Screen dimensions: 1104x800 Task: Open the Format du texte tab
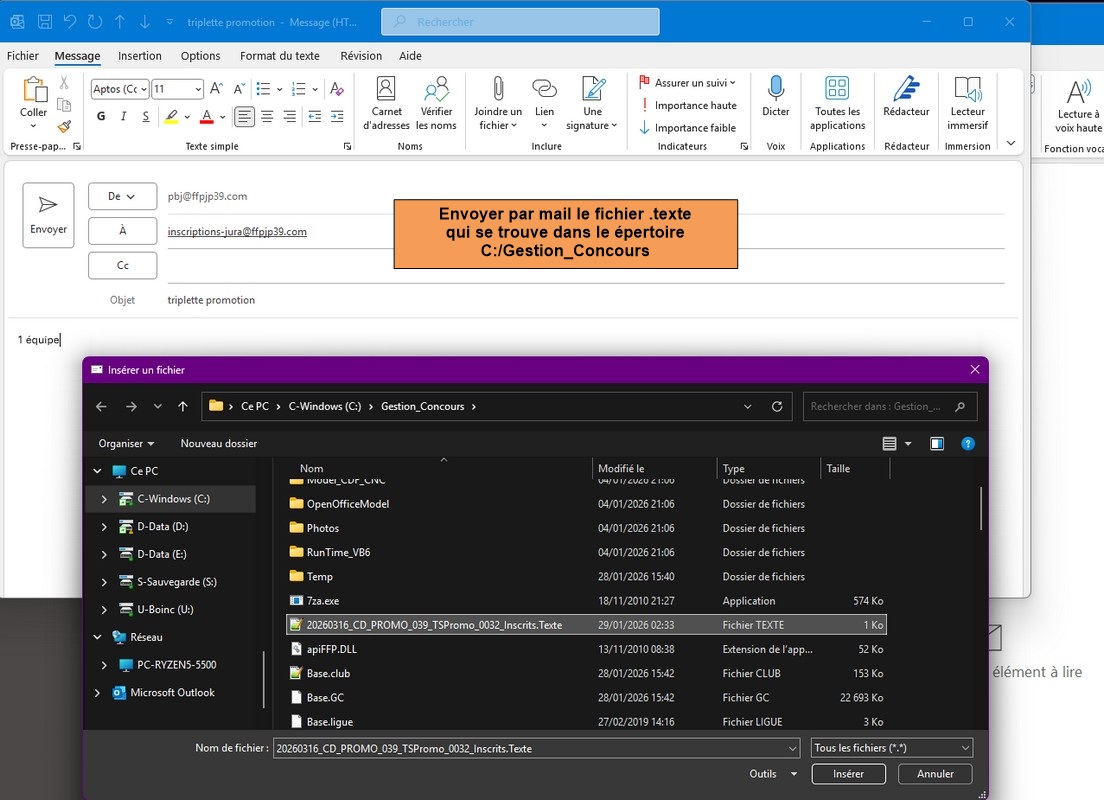pyautogui.click(x=280, y=56)
